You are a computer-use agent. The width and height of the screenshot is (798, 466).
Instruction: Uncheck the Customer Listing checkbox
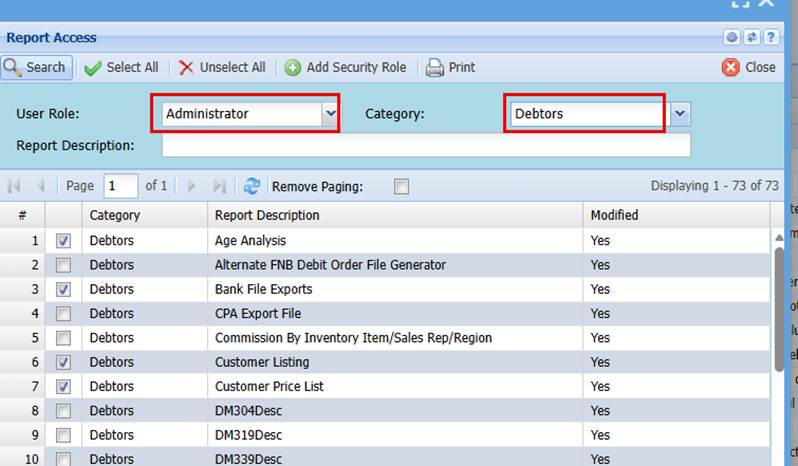[63, 362]
